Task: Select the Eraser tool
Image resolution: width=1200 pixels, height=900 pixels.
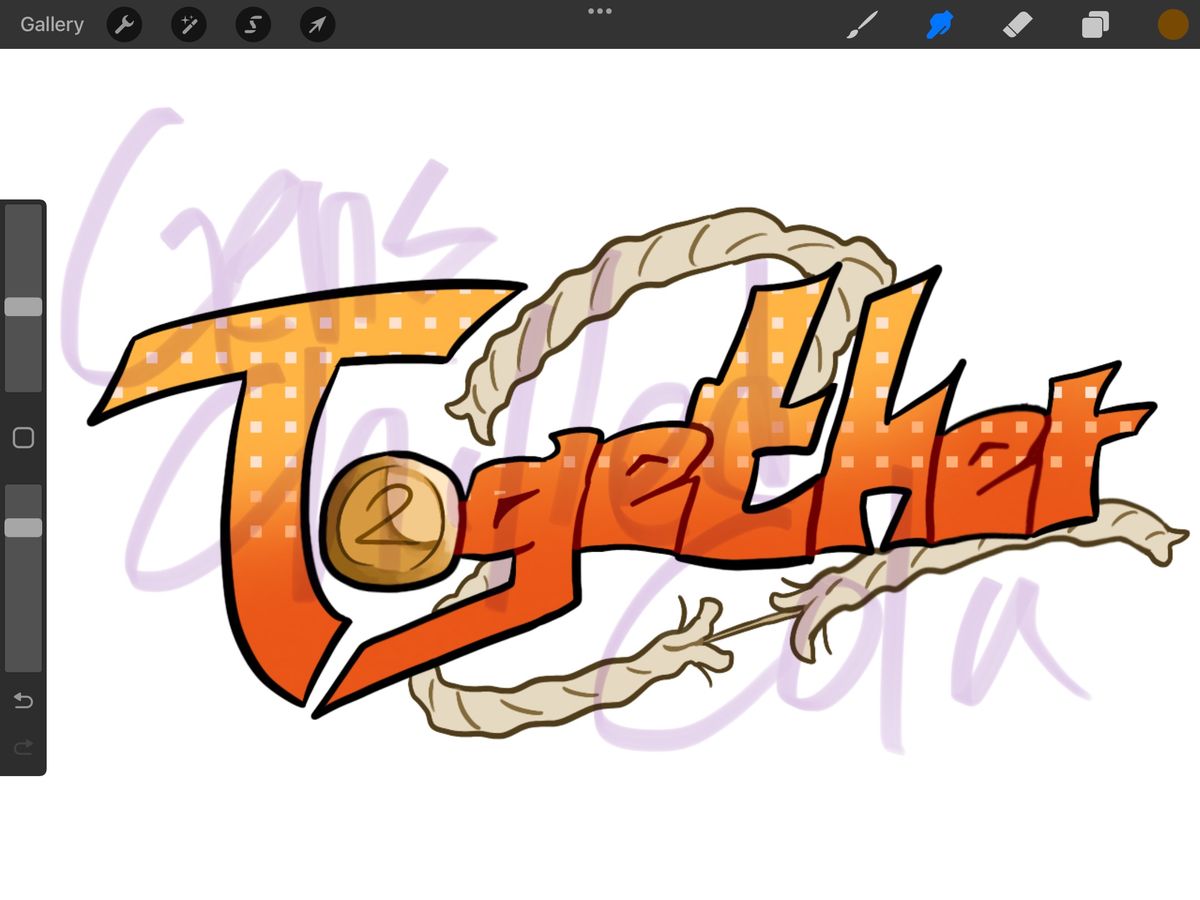Action: 1017,25
